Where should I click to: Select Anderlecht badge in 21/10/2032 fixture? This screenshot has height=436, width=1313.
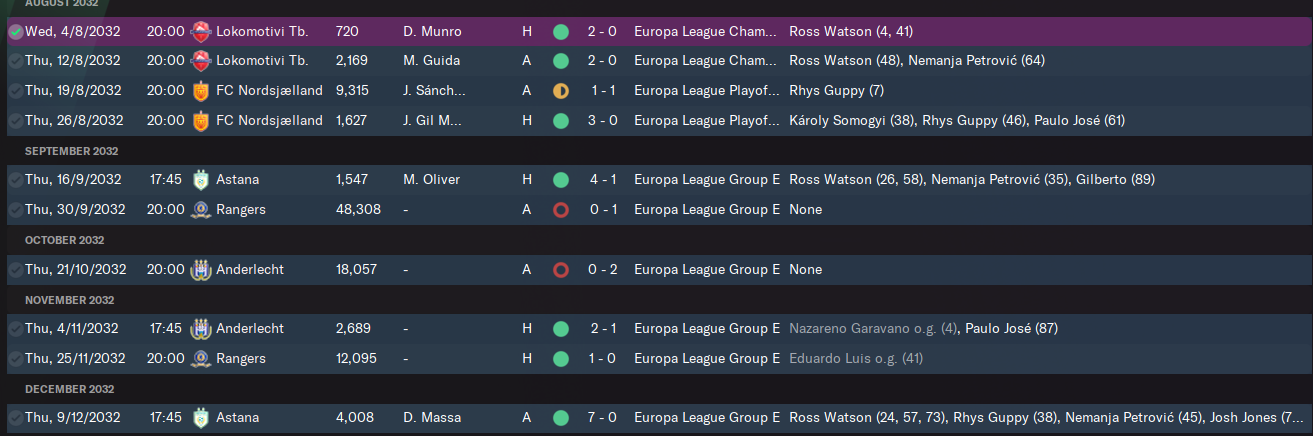tap(202, 269)
